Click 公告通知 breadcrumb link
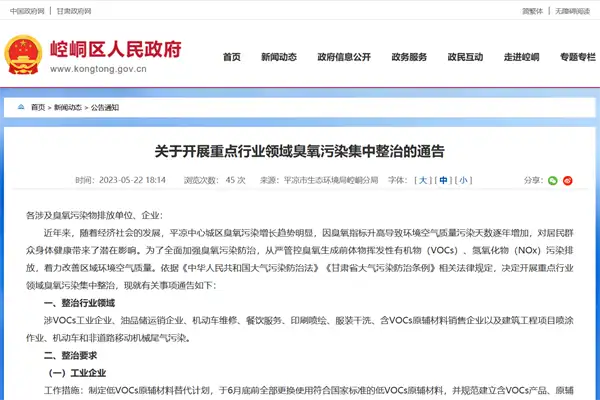Image resolution: width=600 pixels, height=400 pixels. pyautogui.click(x=104, y=106)
